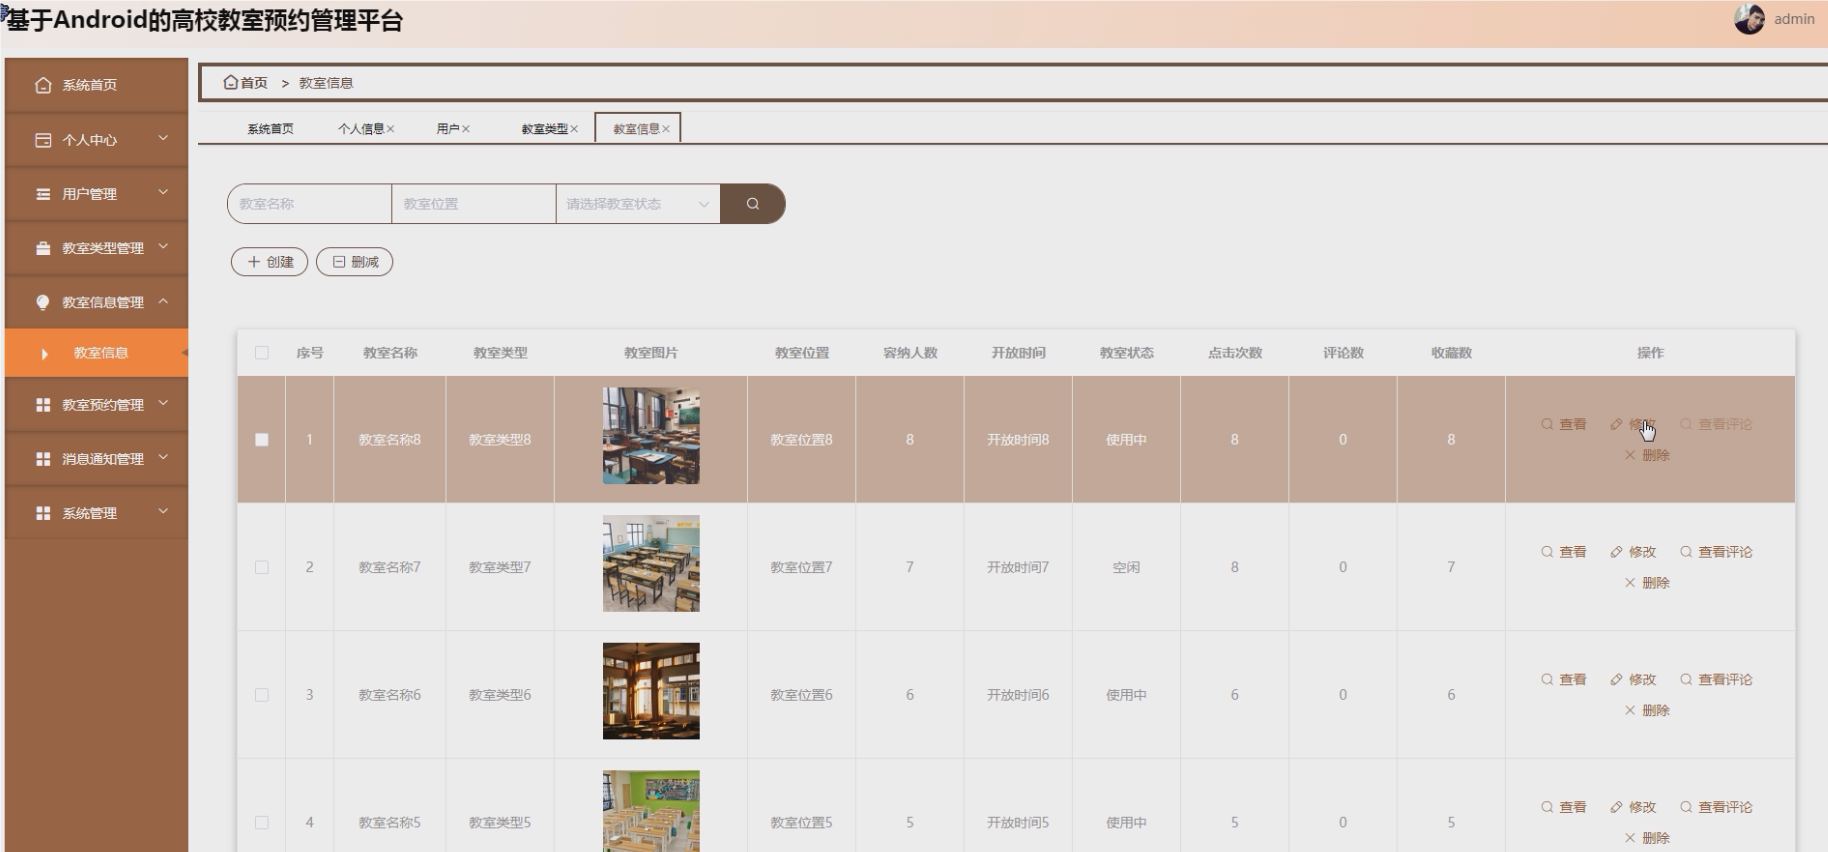
Task: Toggle checkbox for row 教室名称7
Action: [262, 567]
